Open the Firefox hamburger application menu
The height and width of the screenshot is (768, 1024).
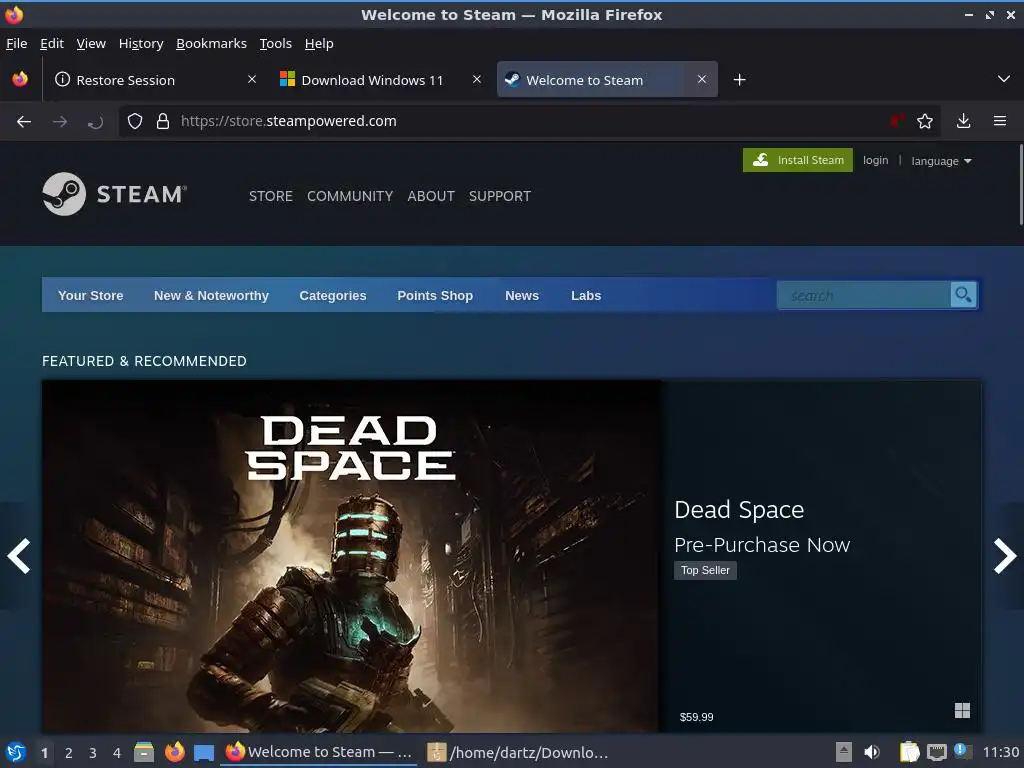[999, 121]
